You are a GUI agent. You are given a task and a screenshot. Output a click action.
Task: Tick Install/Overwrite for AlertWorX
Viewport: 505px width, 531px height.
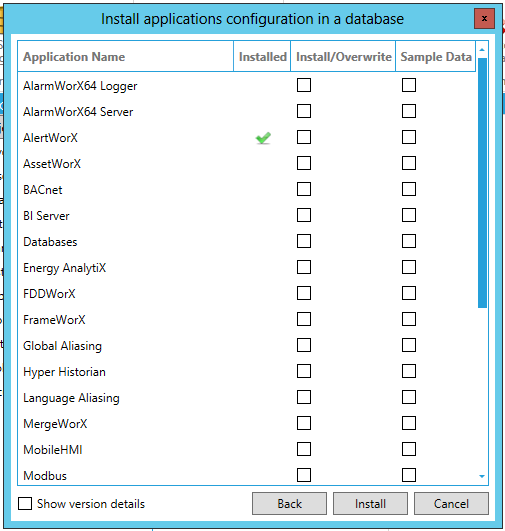click(x=304, y=137)
